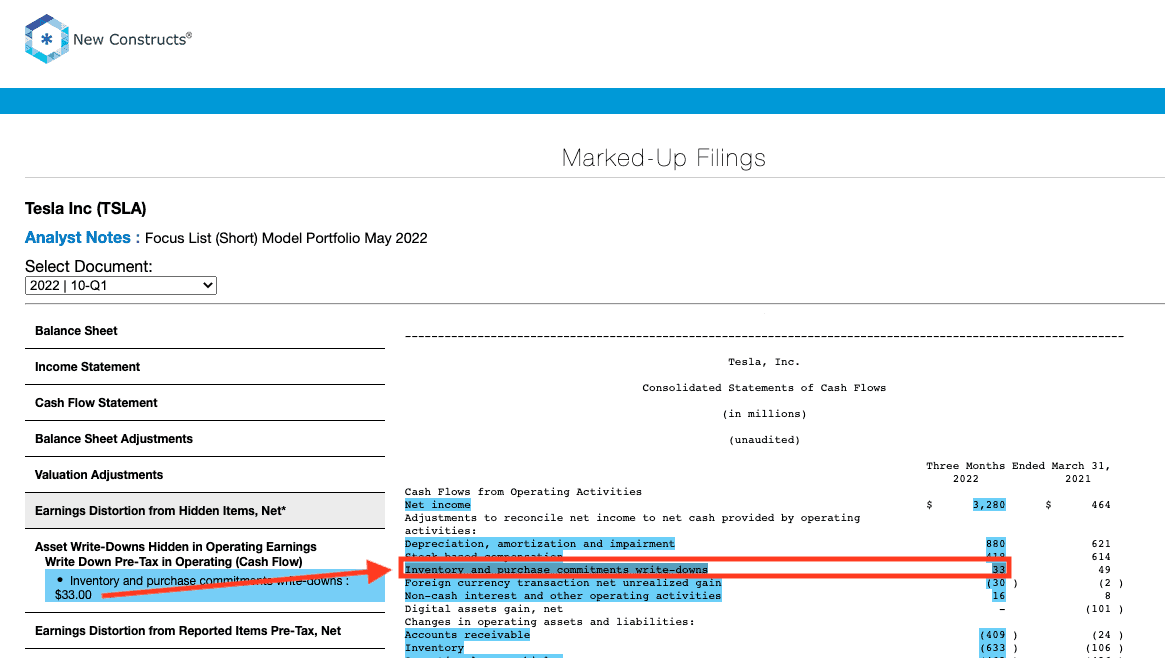The image size is (1165, 658).
Task: Click the Marked-Up Filings page title
Action: pos(663,158)
